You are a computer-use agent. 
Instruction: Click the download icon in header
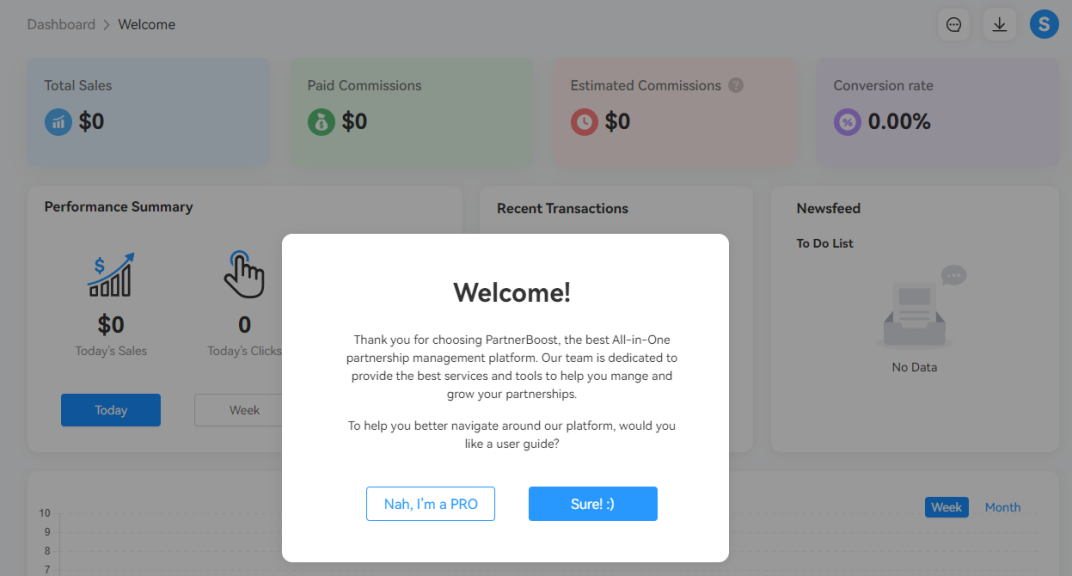click(x=999, y=25)
